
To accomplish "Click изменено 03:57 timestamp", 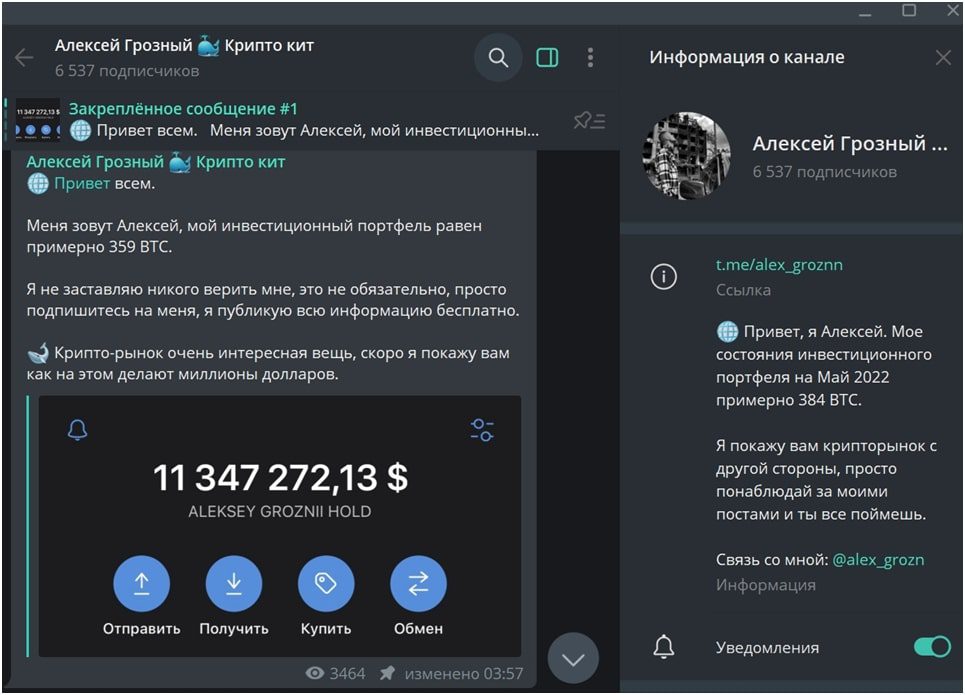I will 464,673.
